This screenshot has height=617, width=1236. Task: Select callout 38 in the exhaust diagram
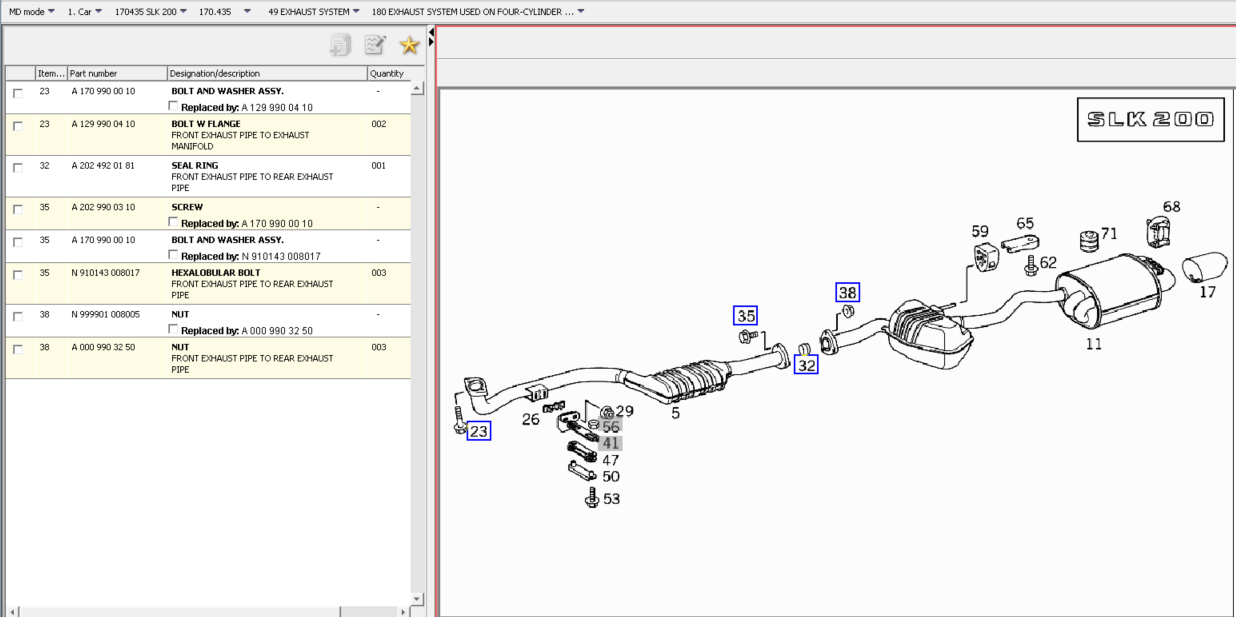(847, 293)
